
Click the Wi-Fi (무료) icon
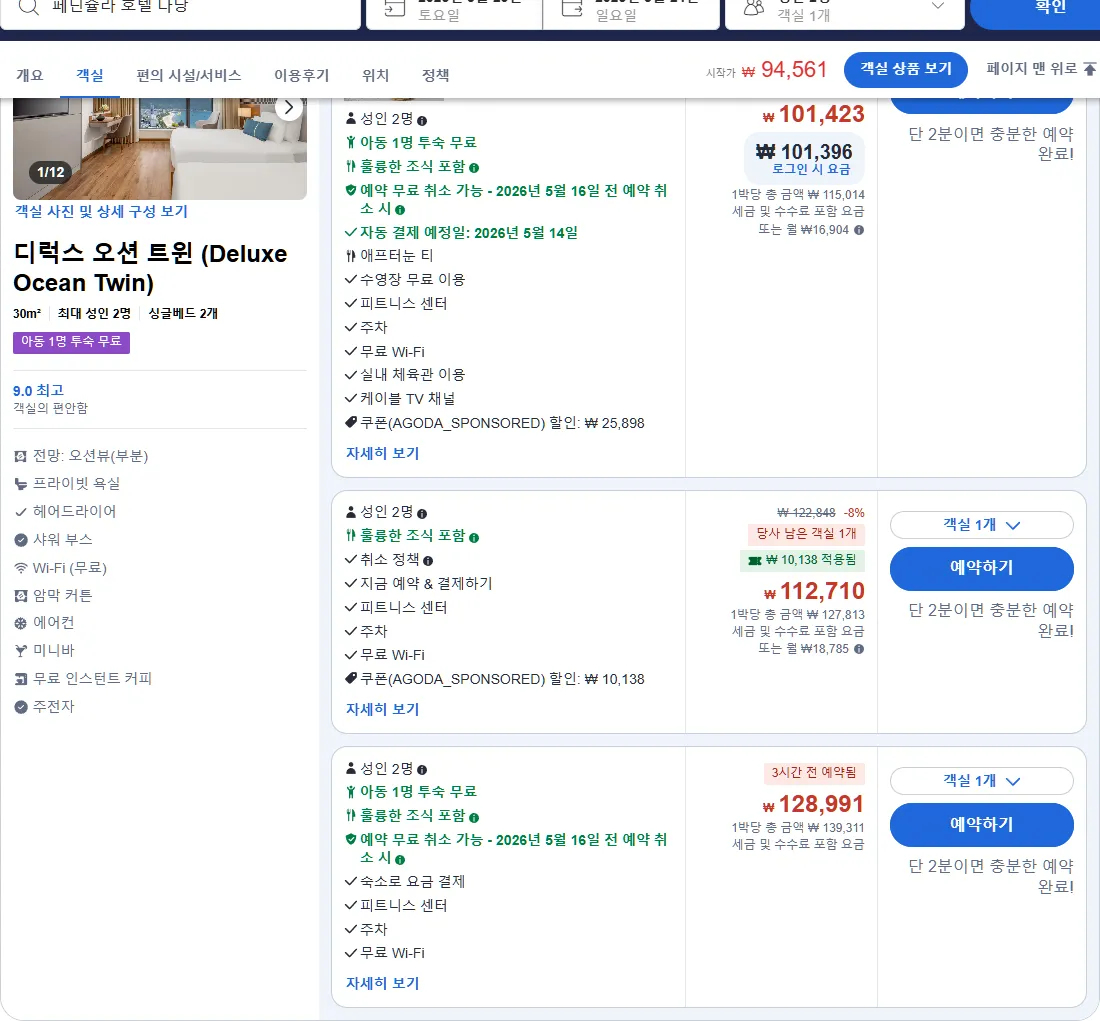click(x=20, y=568)
